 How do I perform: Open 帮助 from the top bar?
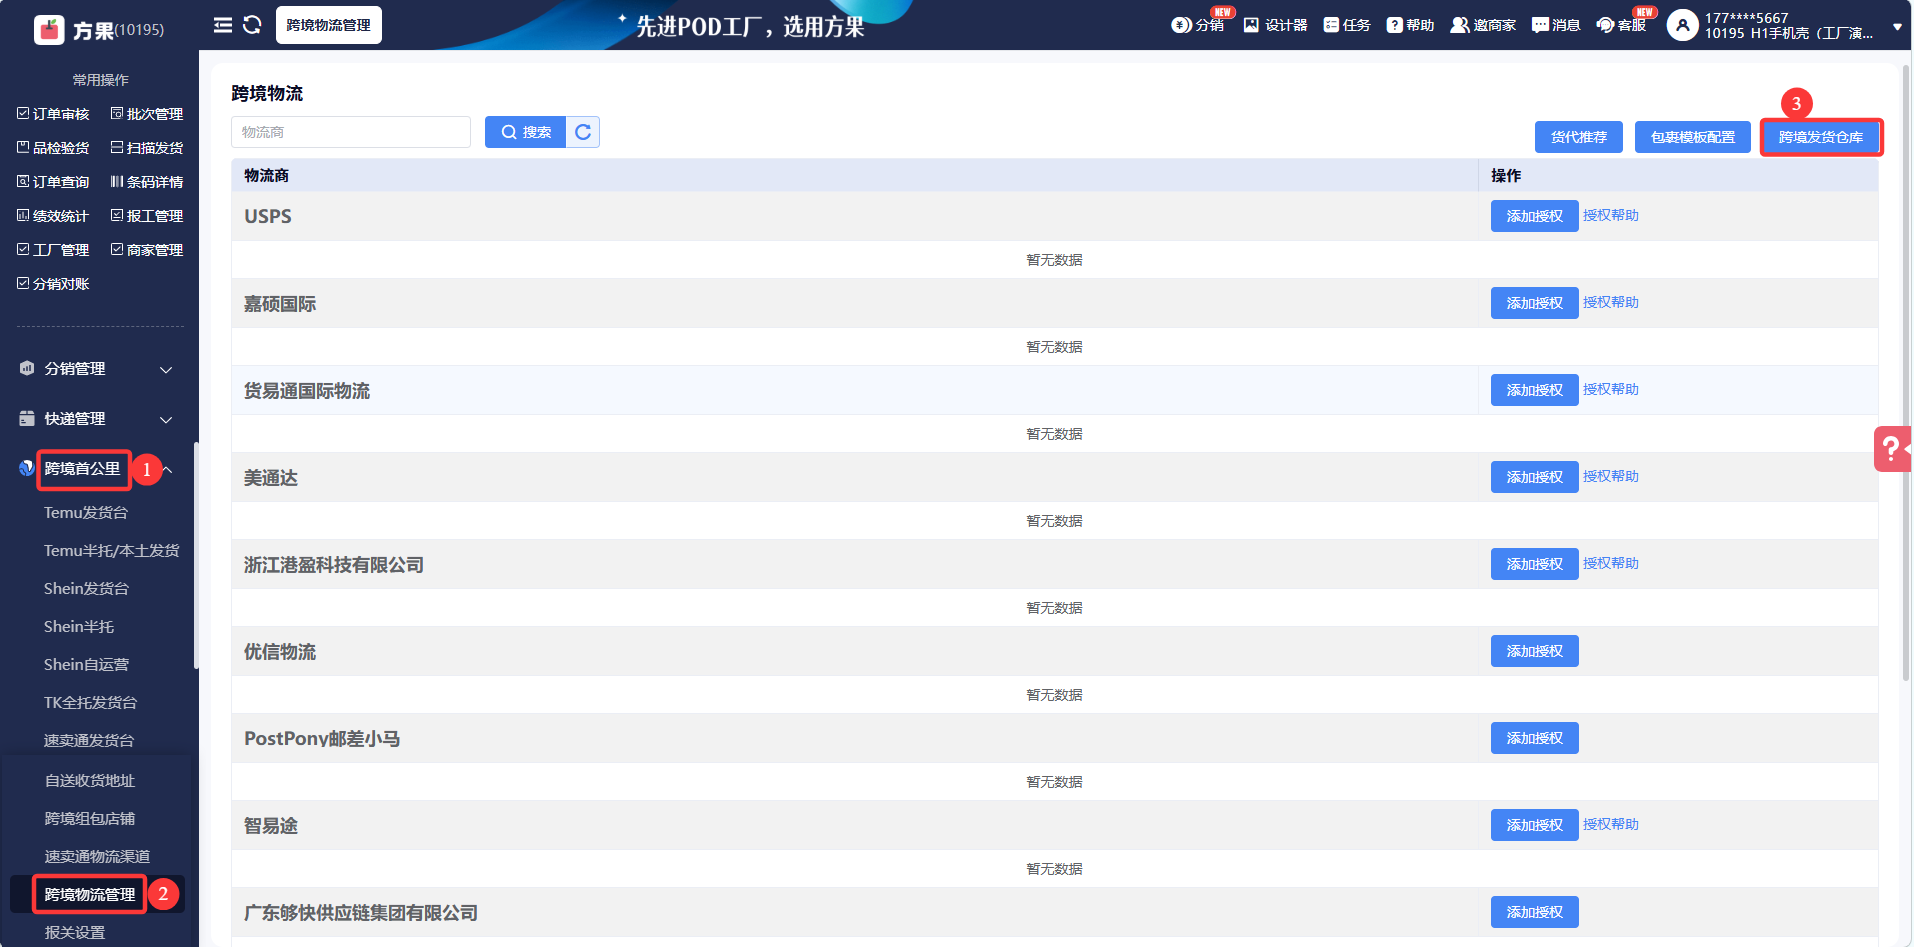click(x=1410, y=25)
